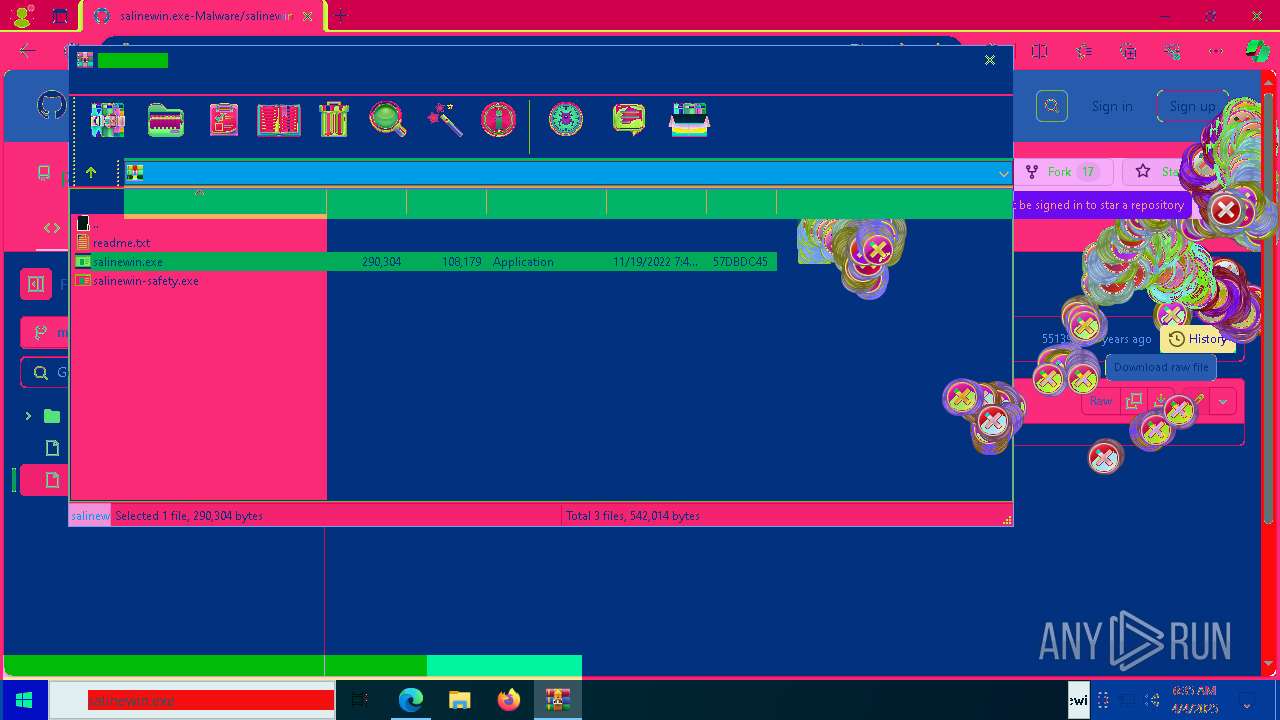Click the WinRAR Add to archive icon
1280x720 pixels.
click(108, 120)
